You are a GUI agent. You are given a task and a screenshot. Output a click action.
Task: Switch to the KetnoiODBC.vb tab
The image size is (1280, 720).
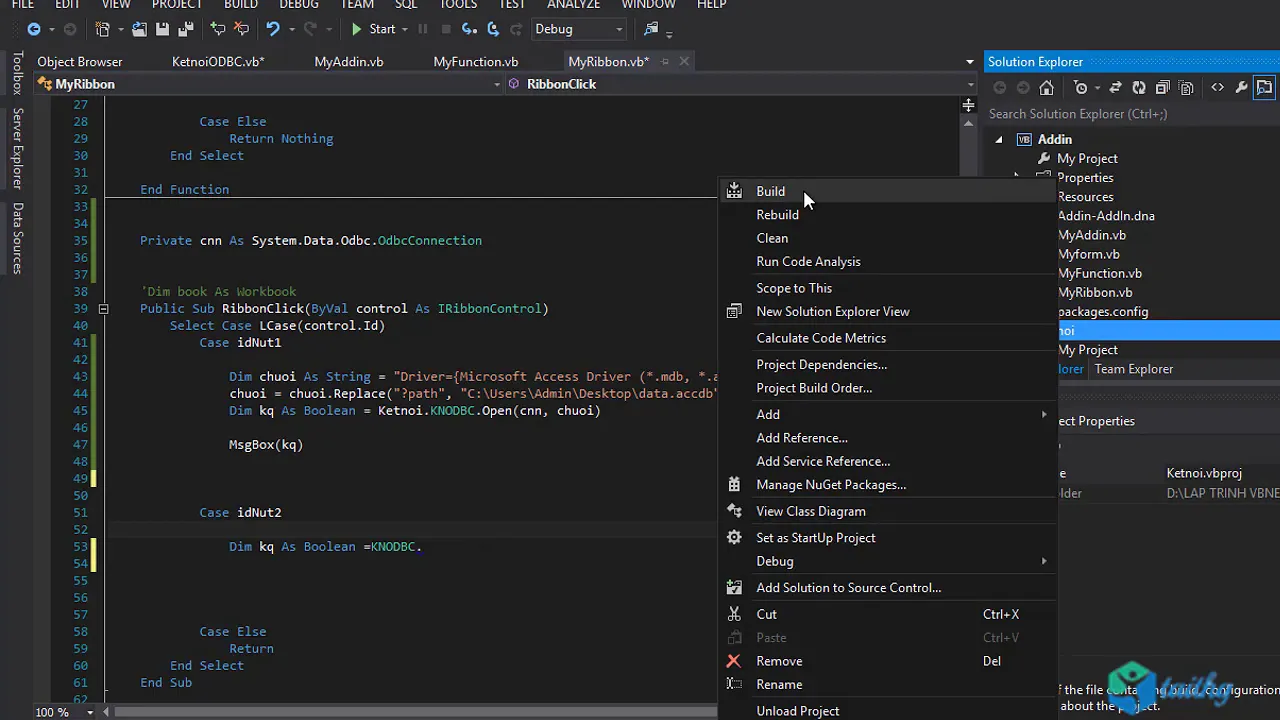click(218, 62)
